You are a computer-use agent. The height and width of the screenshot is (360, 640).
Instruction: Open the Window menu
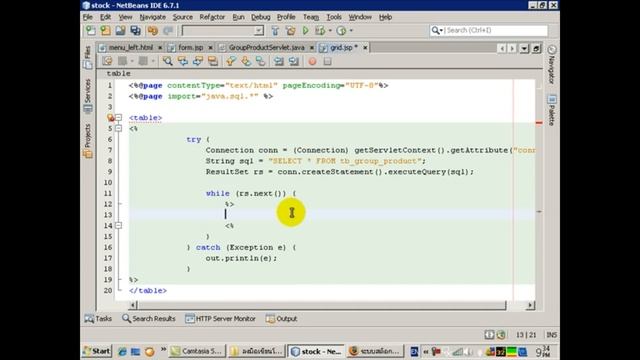click(360, 17)
